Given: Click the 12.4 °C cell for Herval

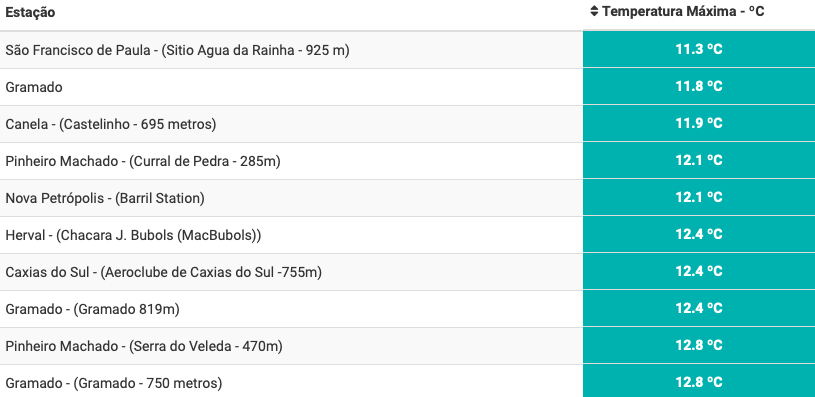Looking at the screenshot, I should [x=699, y=234].
